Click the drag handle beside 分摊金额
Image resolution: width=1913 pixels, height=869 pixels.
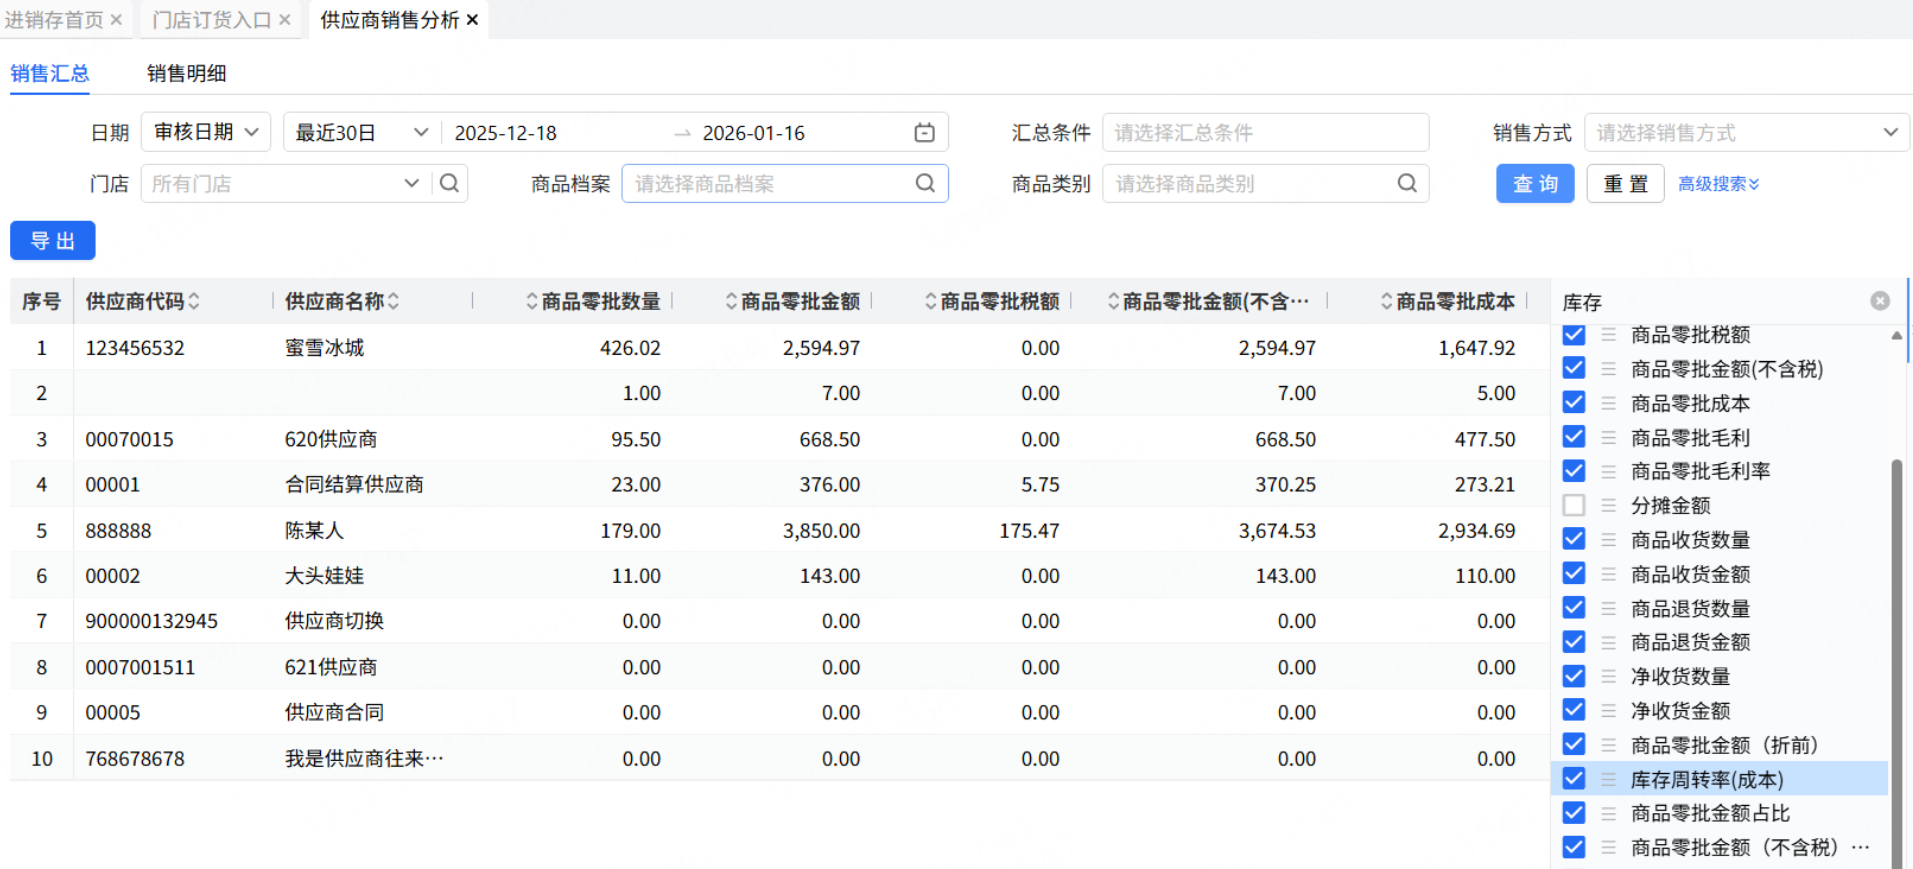(x=1608, y=506)
